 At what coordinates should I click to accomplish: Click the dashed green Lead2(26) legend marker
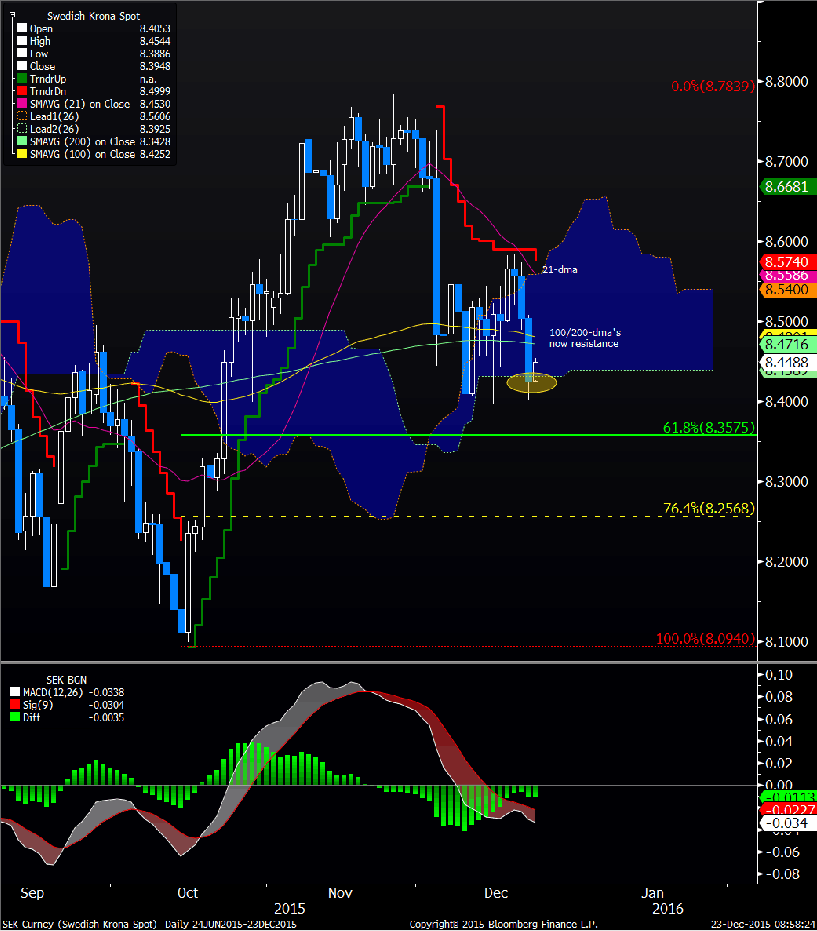[20, 130]
